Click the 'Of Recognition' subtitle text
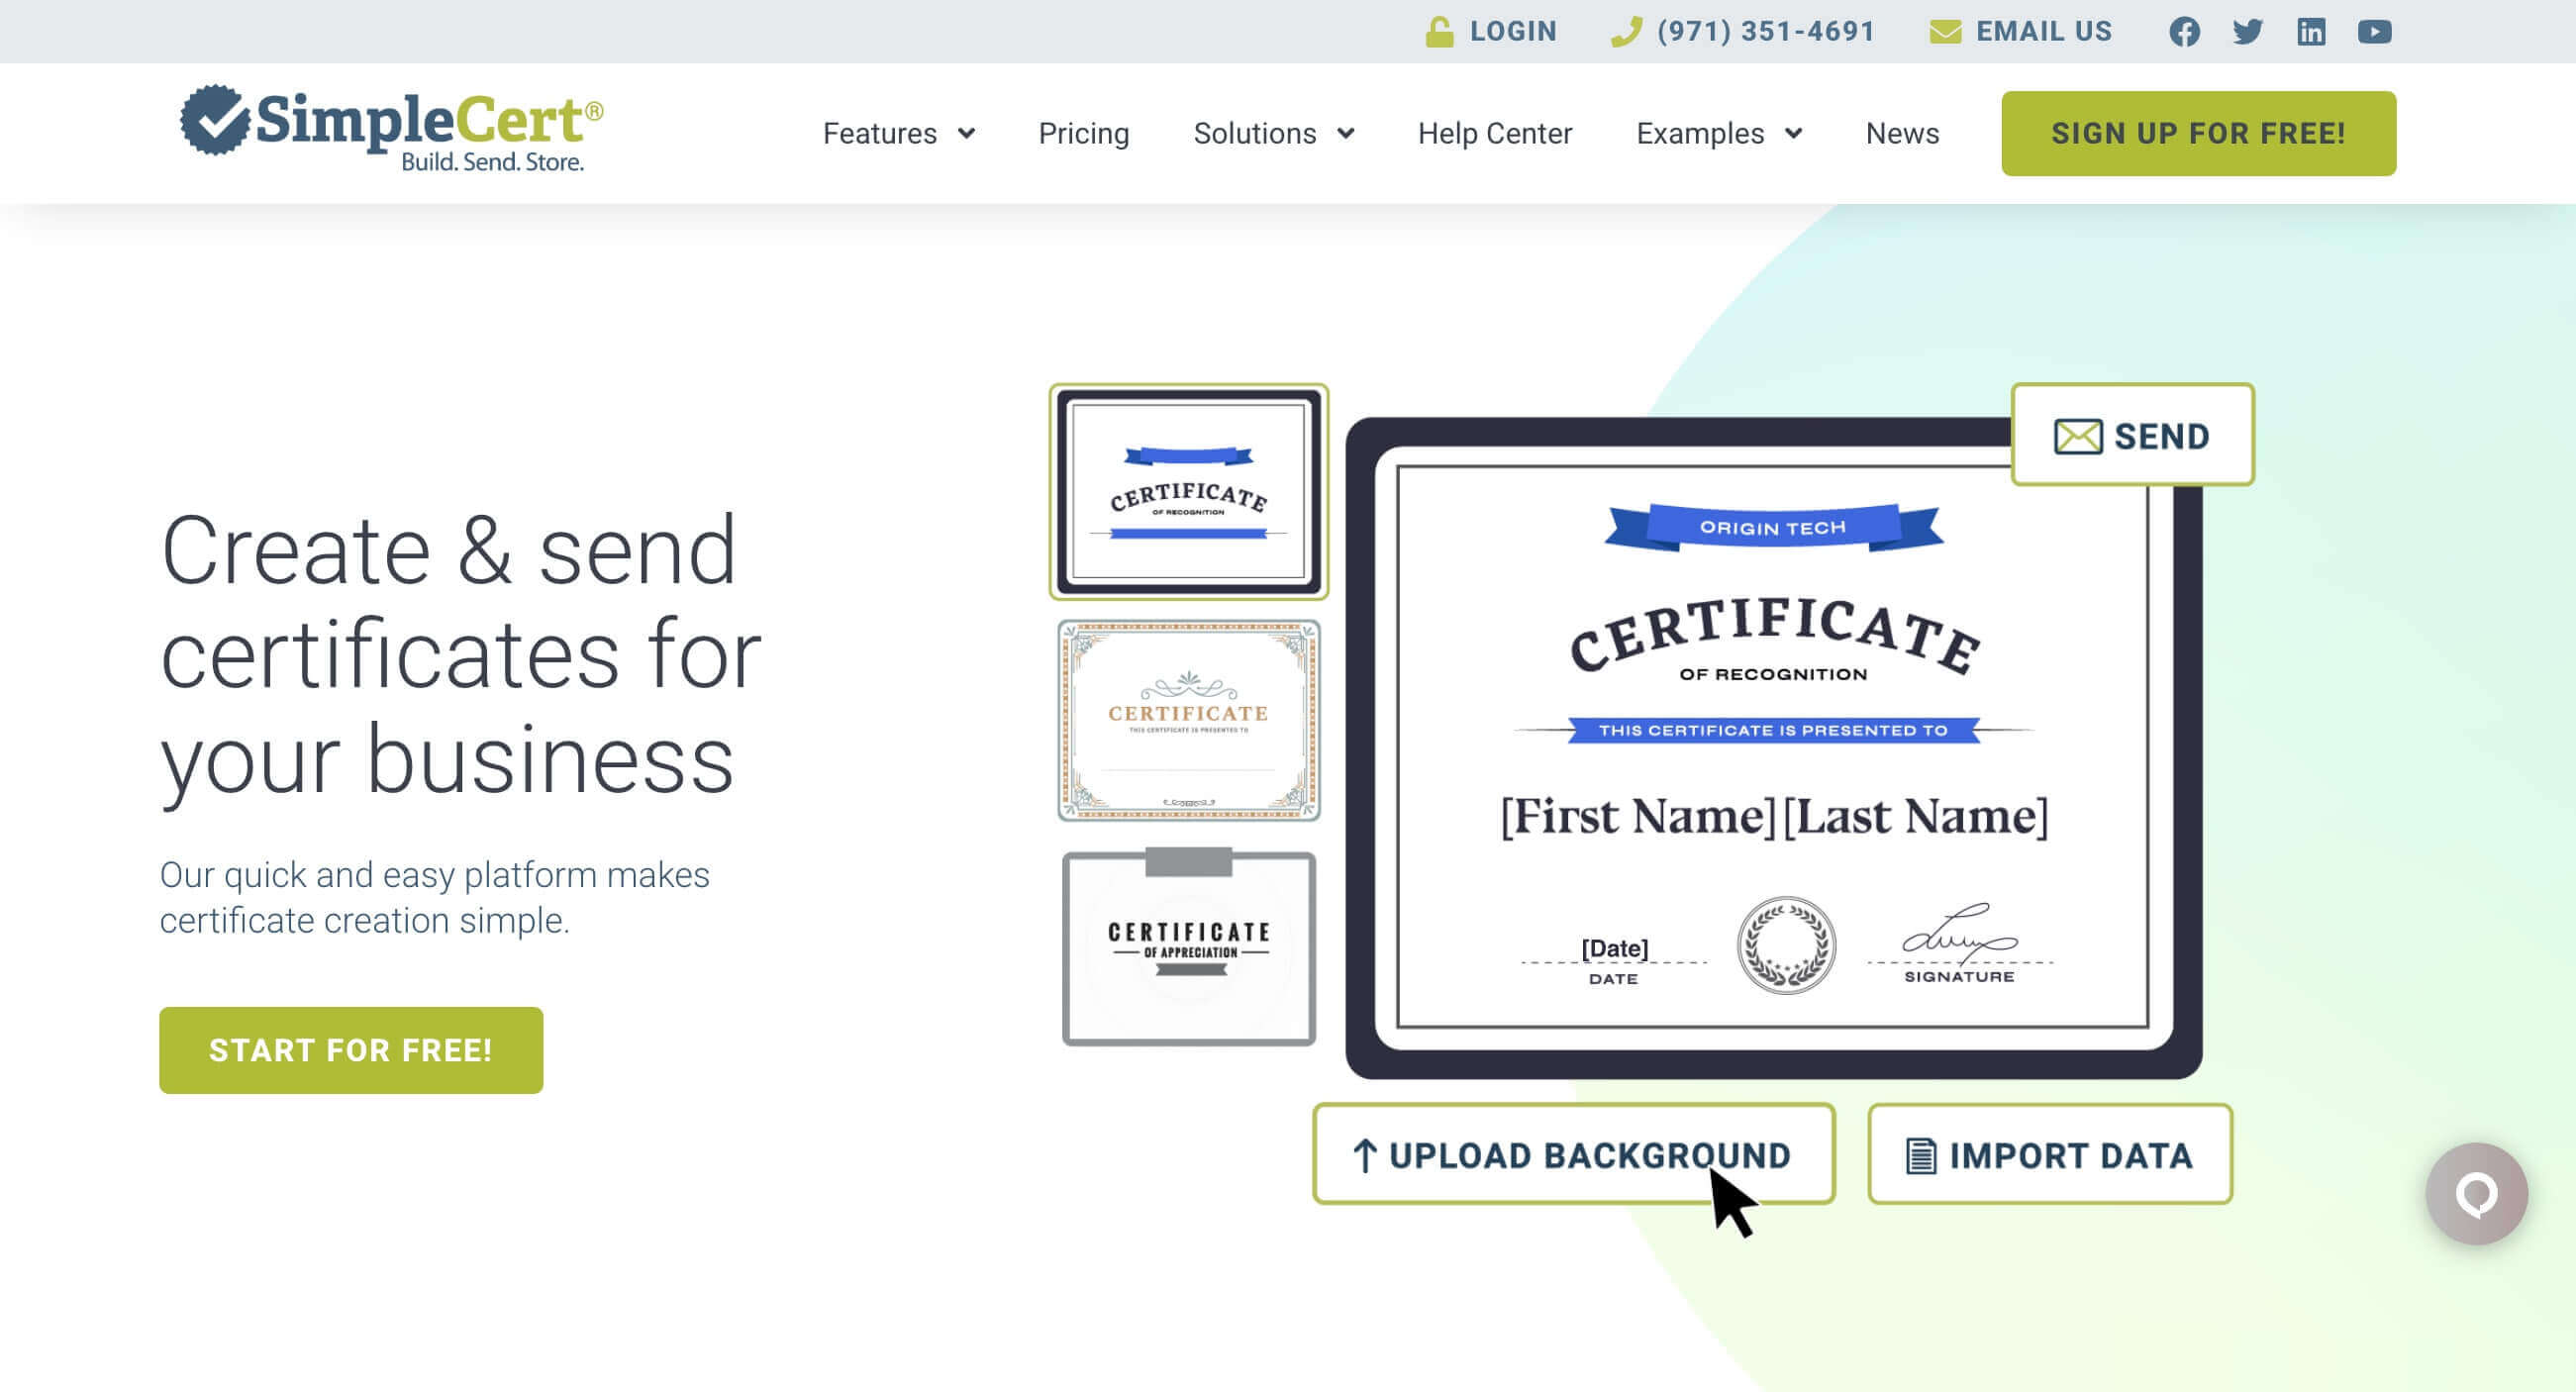The width and height of the screenshot is (2576, 1392). (x=1773, y=674)
